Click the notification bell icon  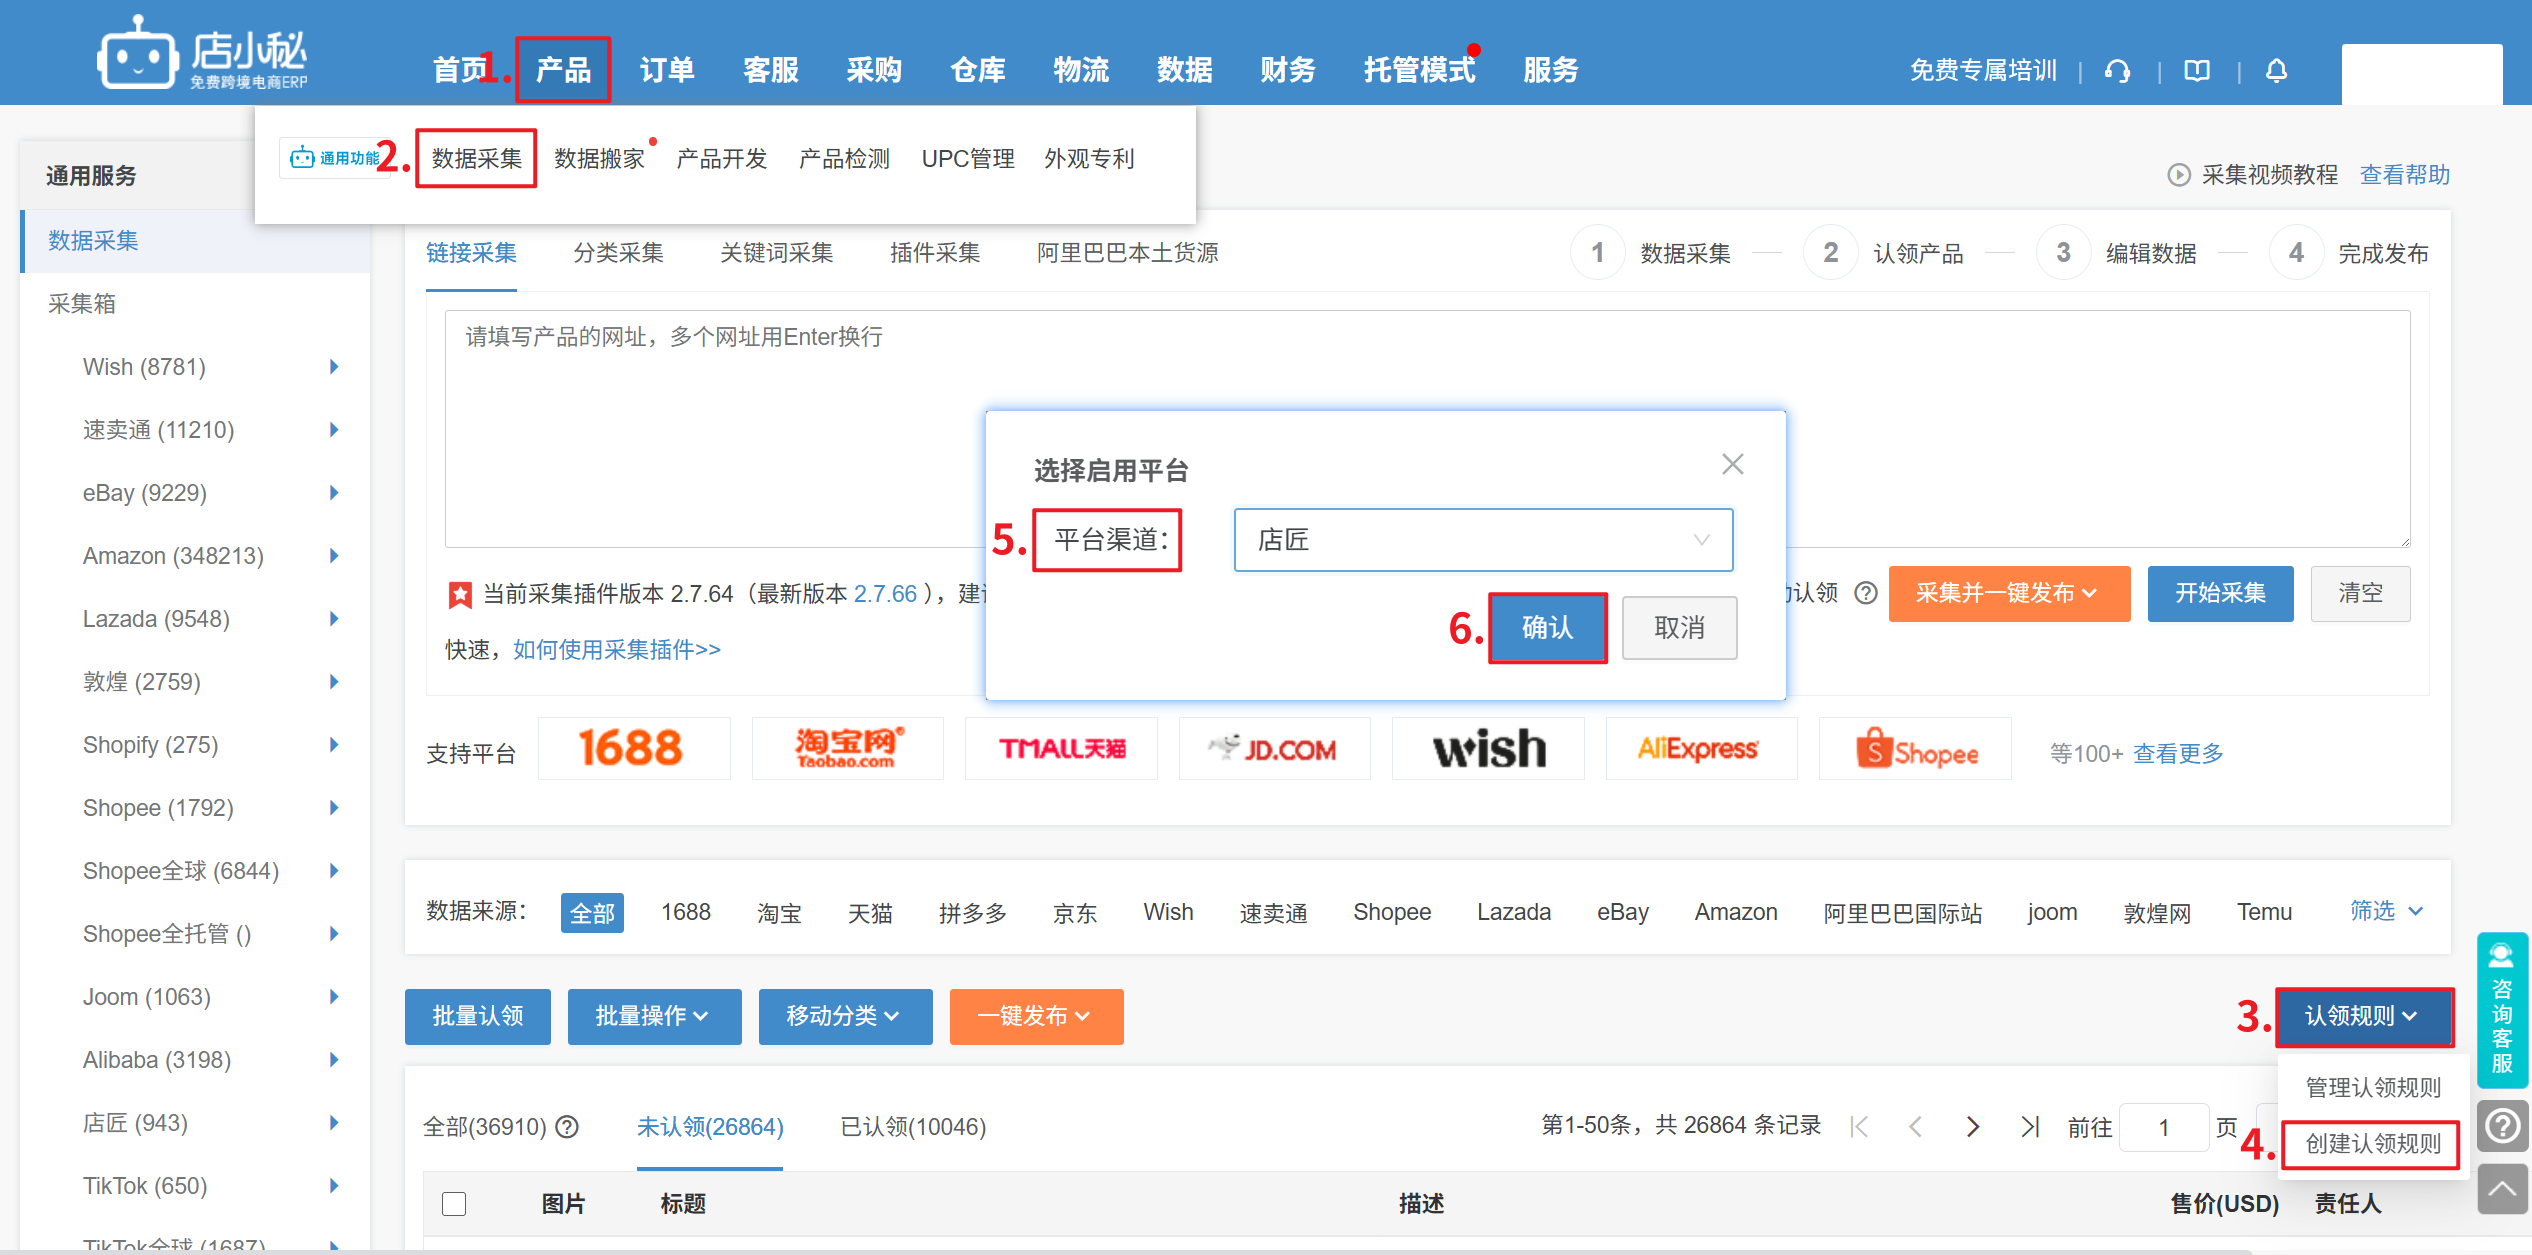click(x=2276, y=71)
